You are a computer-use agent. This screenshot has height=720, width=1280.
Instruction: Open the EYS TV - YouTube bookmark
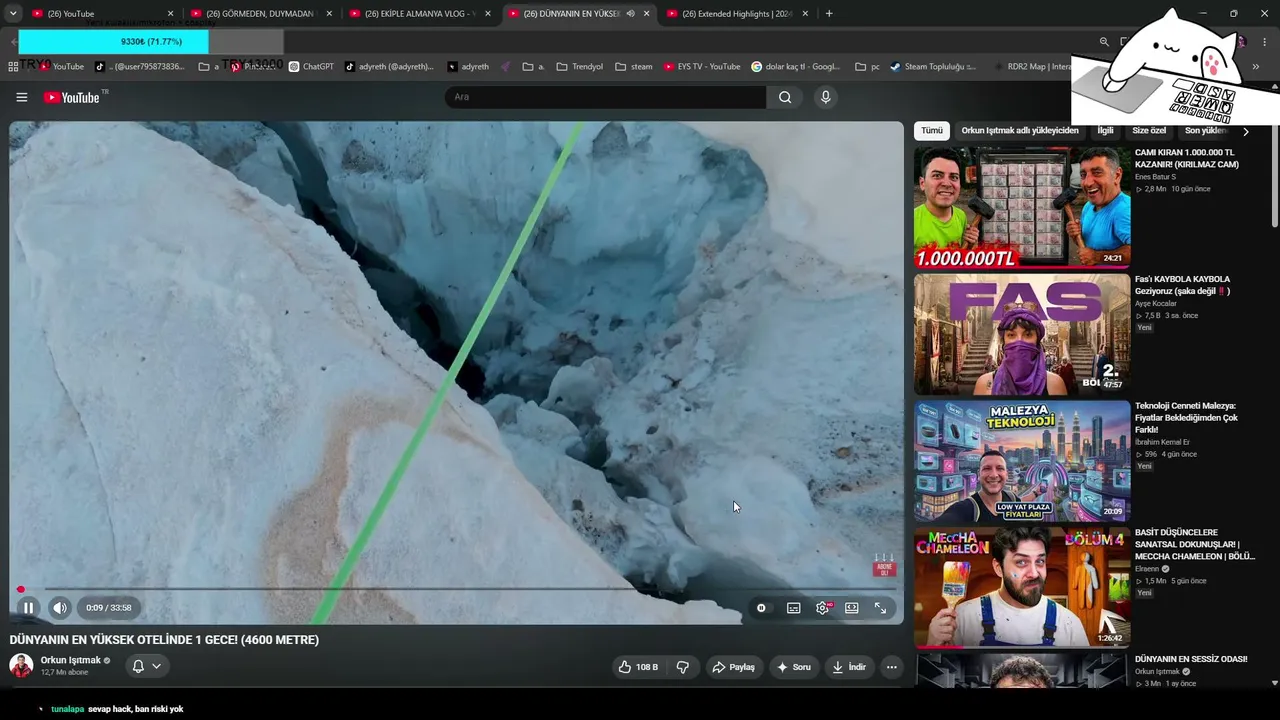tap(702, 67)
